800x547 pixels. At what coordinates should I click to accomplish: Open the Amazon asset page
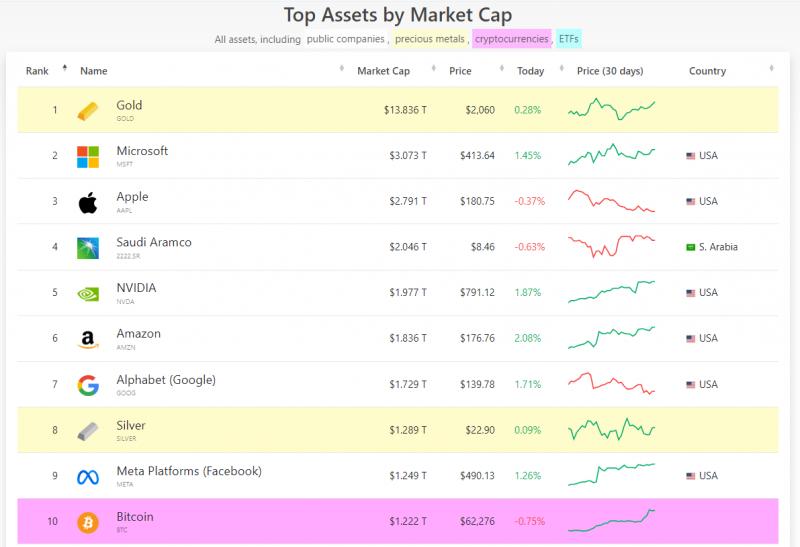coord(138,334)
